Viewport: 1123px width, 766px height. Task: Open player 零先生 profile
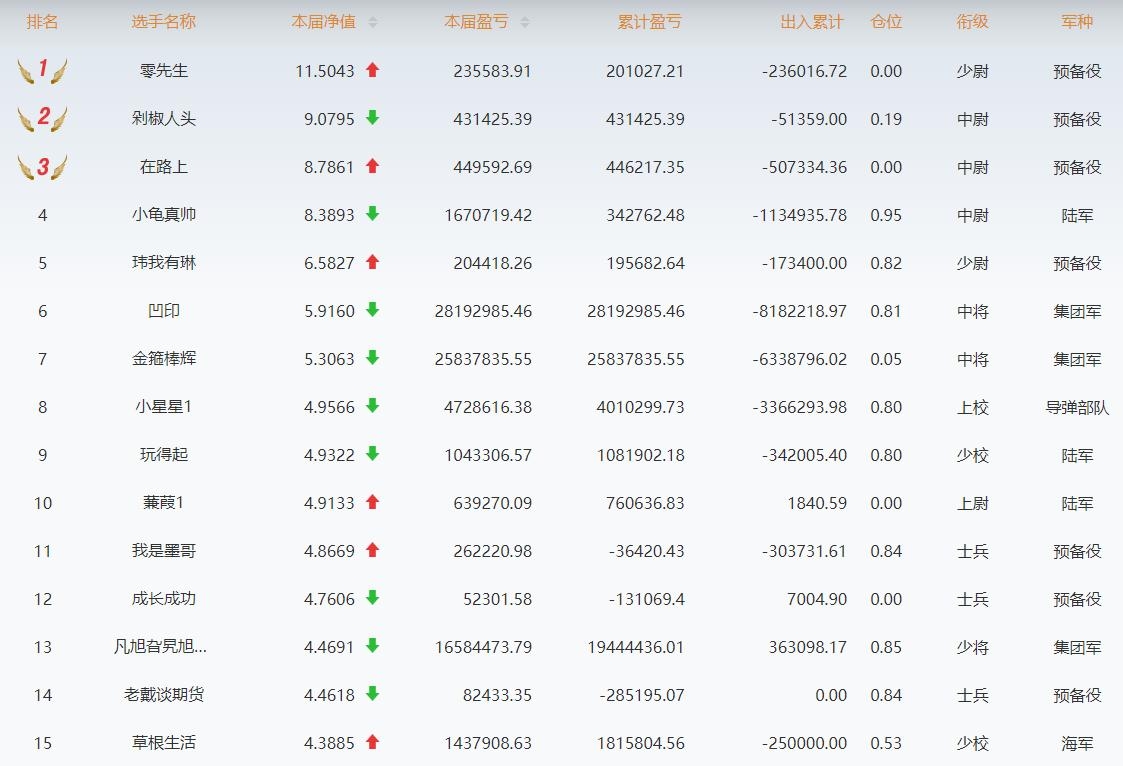(163, 71)
